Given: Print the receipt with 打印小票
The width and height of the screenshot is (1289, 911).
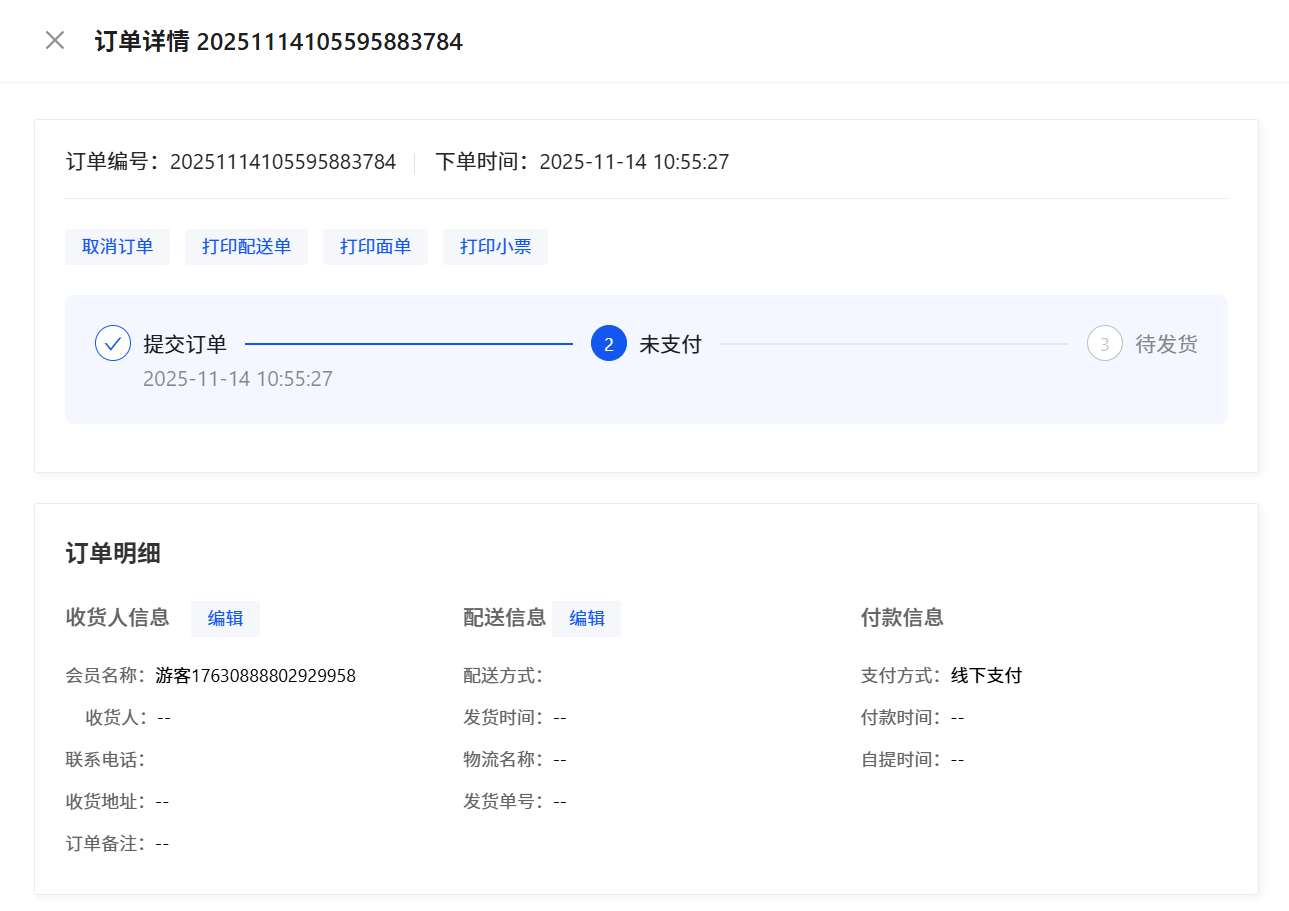Looking at the screenshot, I should pyautogui.click(x=495, y=247).
